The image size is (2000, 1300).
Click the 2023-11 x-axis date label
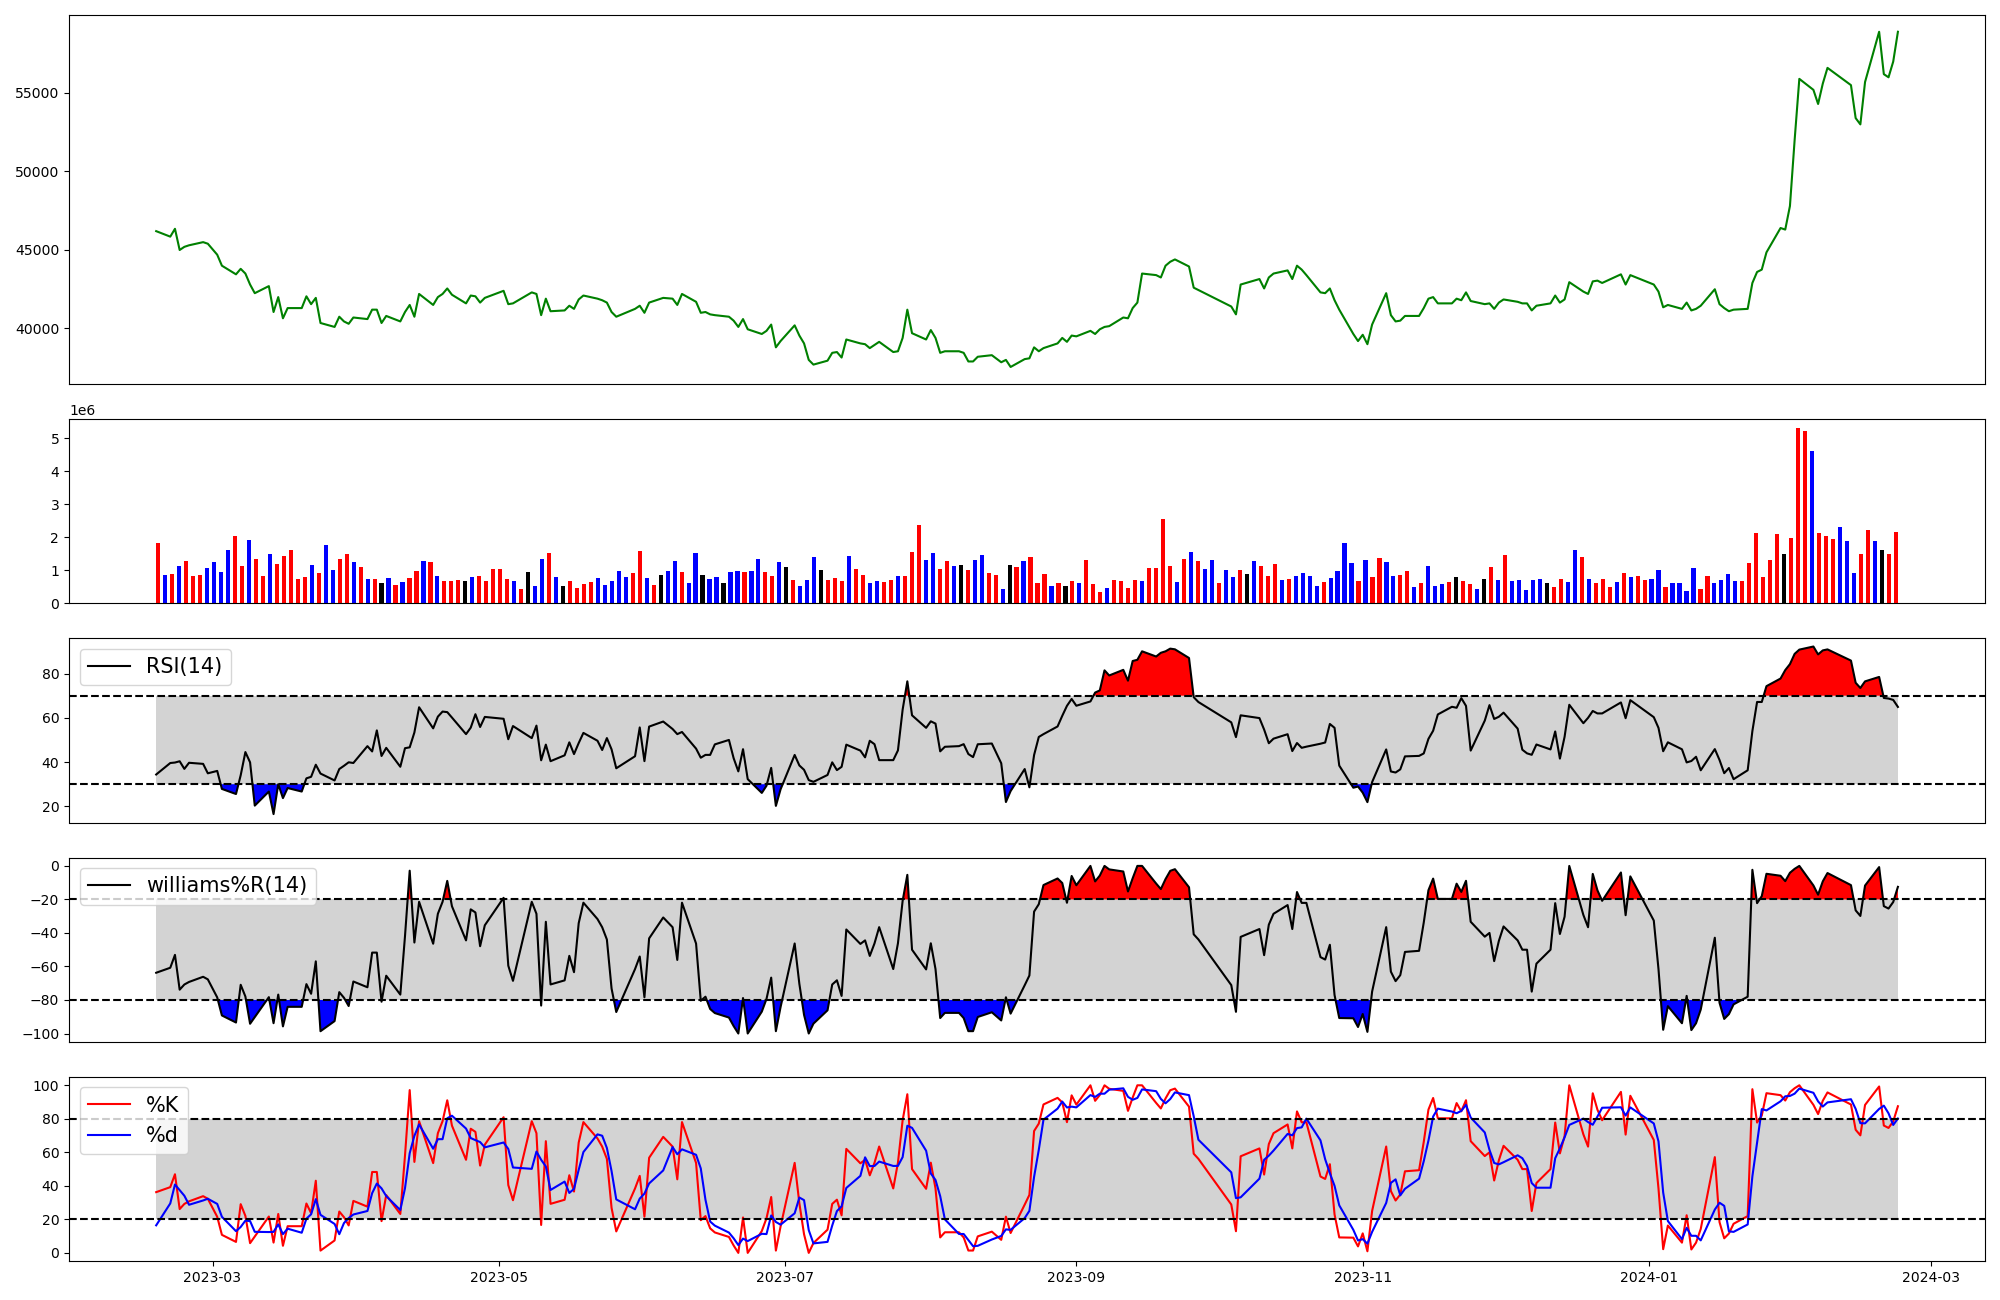[x=1363, y=1277]
